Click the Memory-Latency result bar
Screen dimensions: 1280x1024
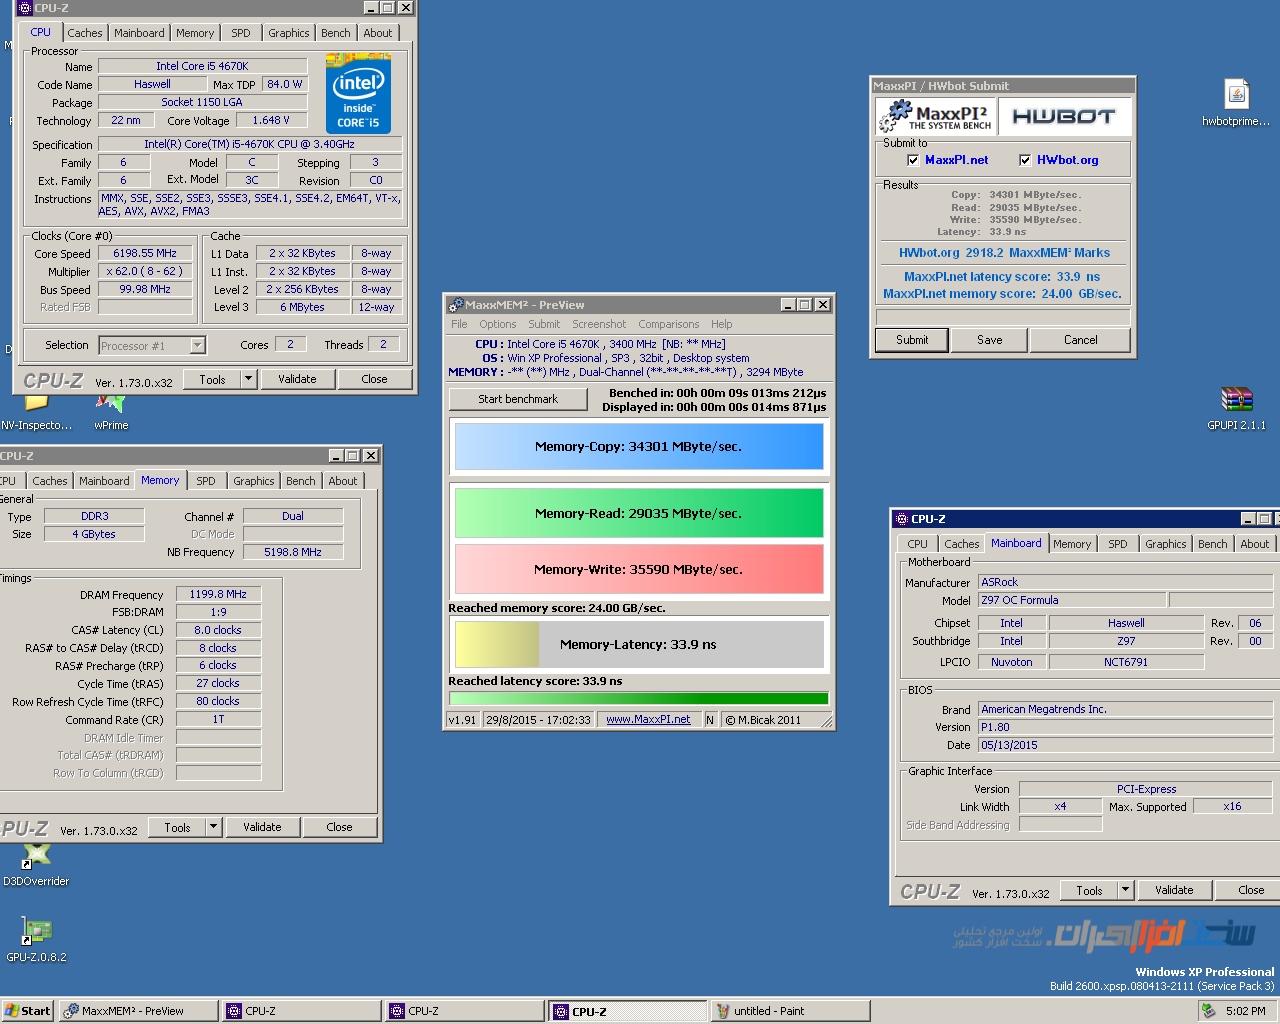(x=639, y=644)
